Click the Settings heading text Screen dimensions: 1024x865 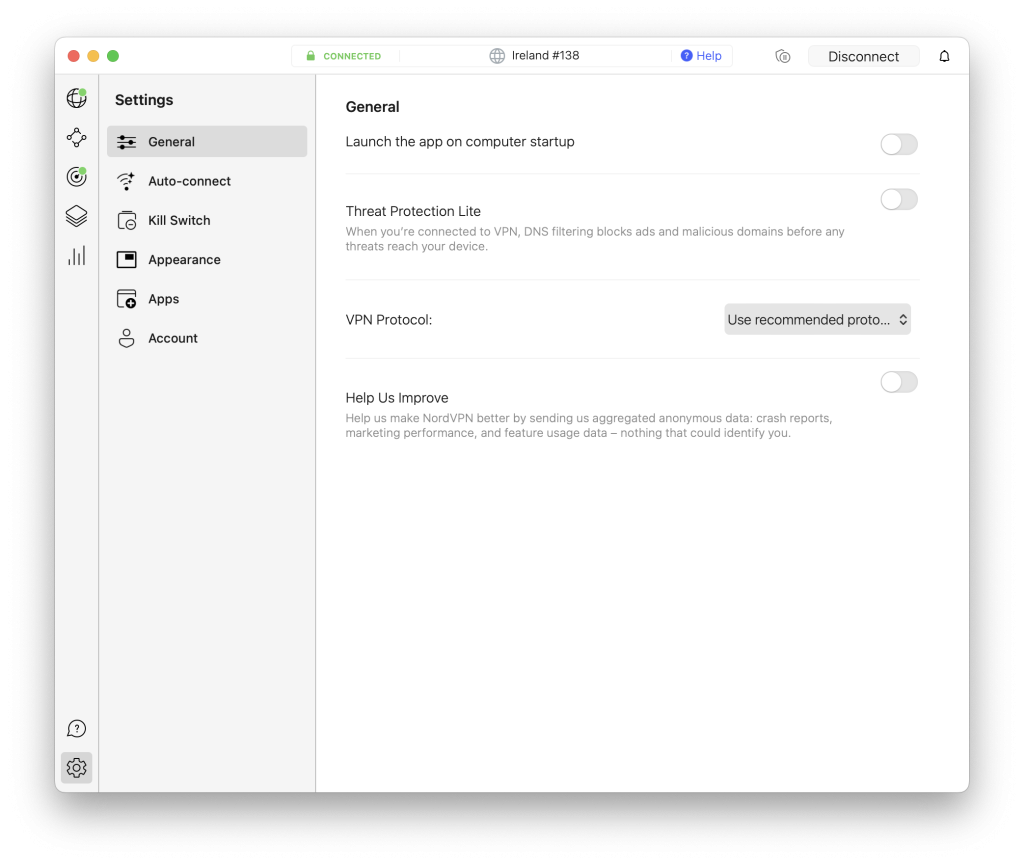(144, 100)
